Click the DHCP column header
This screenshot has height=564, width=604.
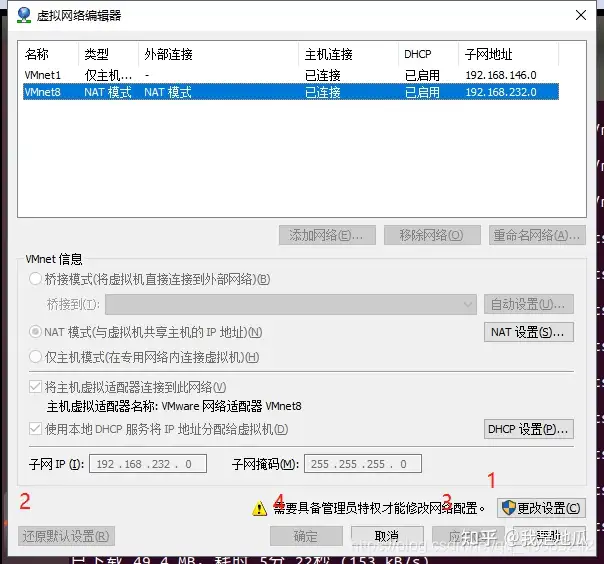coord(428,54)
